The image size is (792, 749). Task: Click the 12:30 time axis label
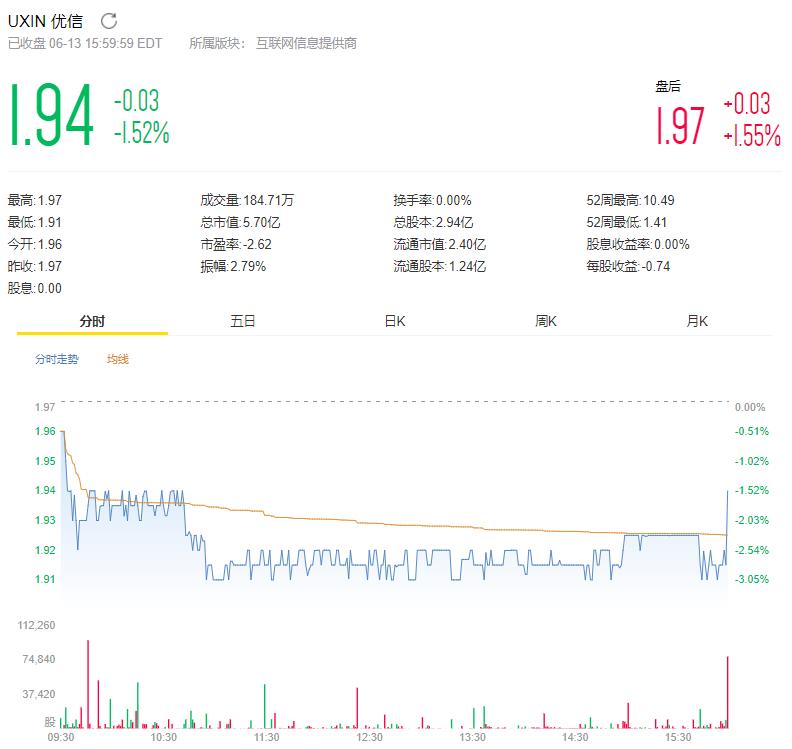coord(369,737)
